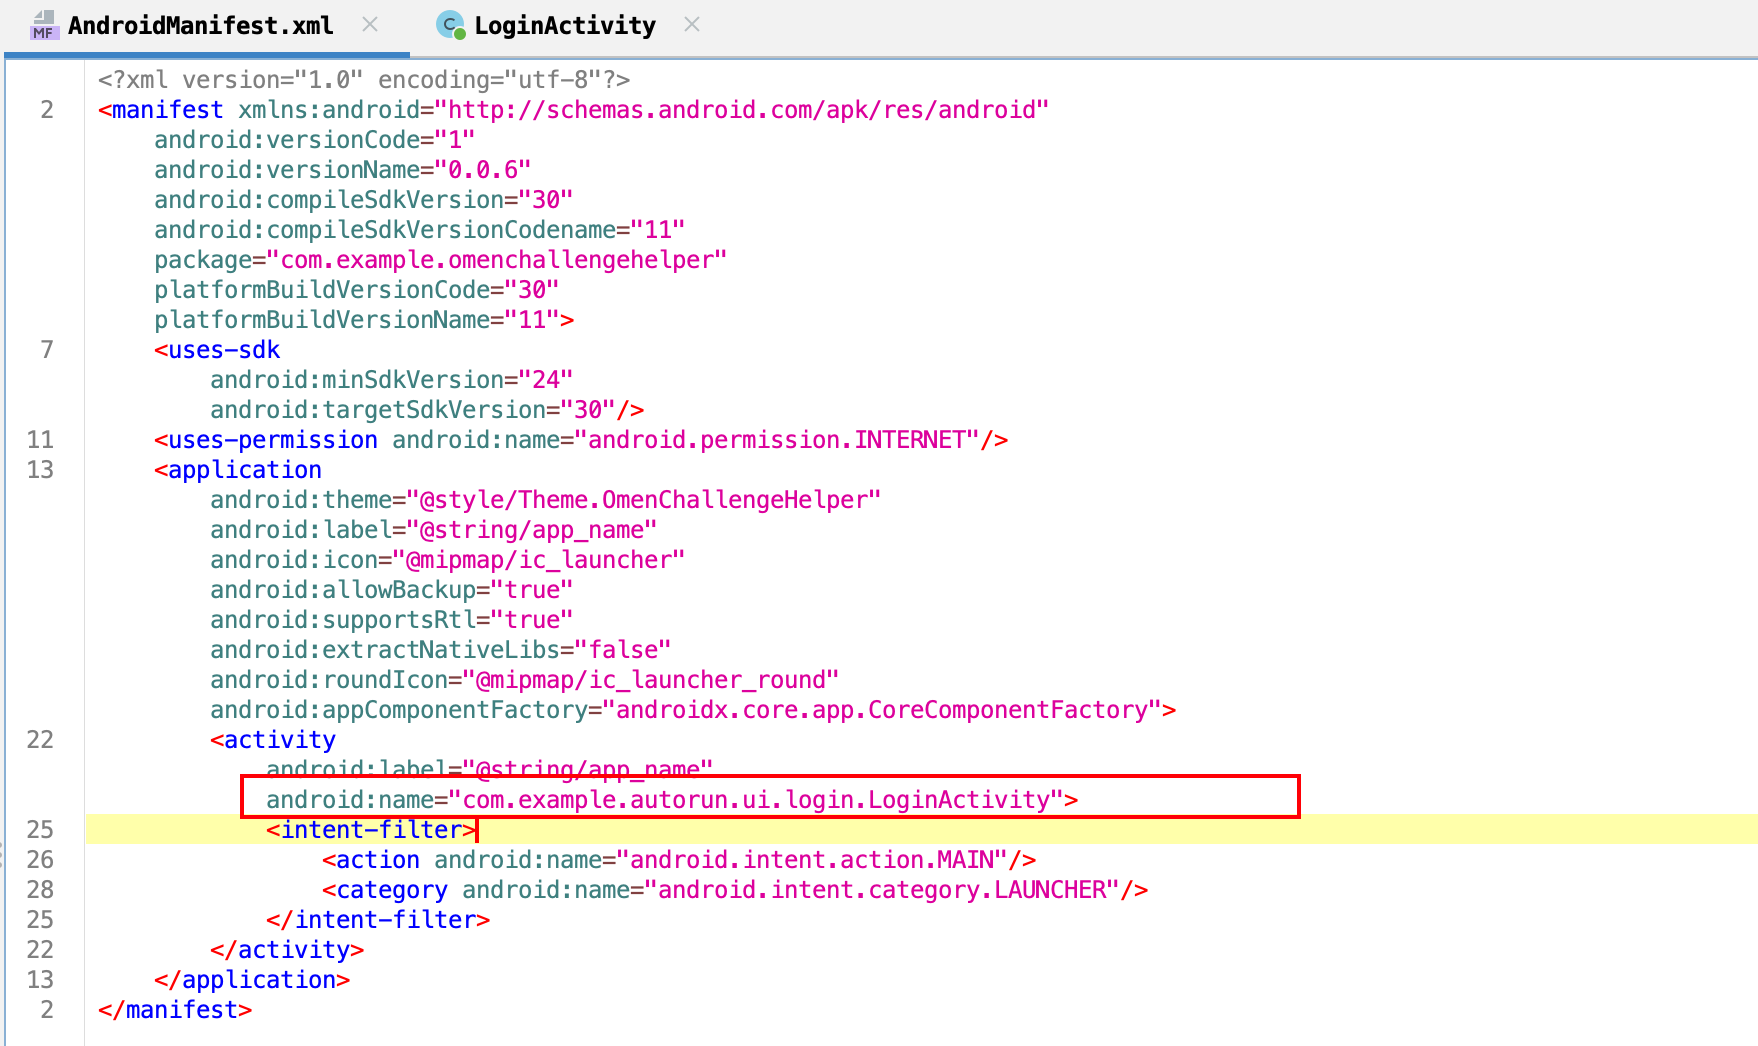Click the android:supportsRtl="true" attribute
The width and height of the screenshot is (1758, 1046).
(391, 620)
